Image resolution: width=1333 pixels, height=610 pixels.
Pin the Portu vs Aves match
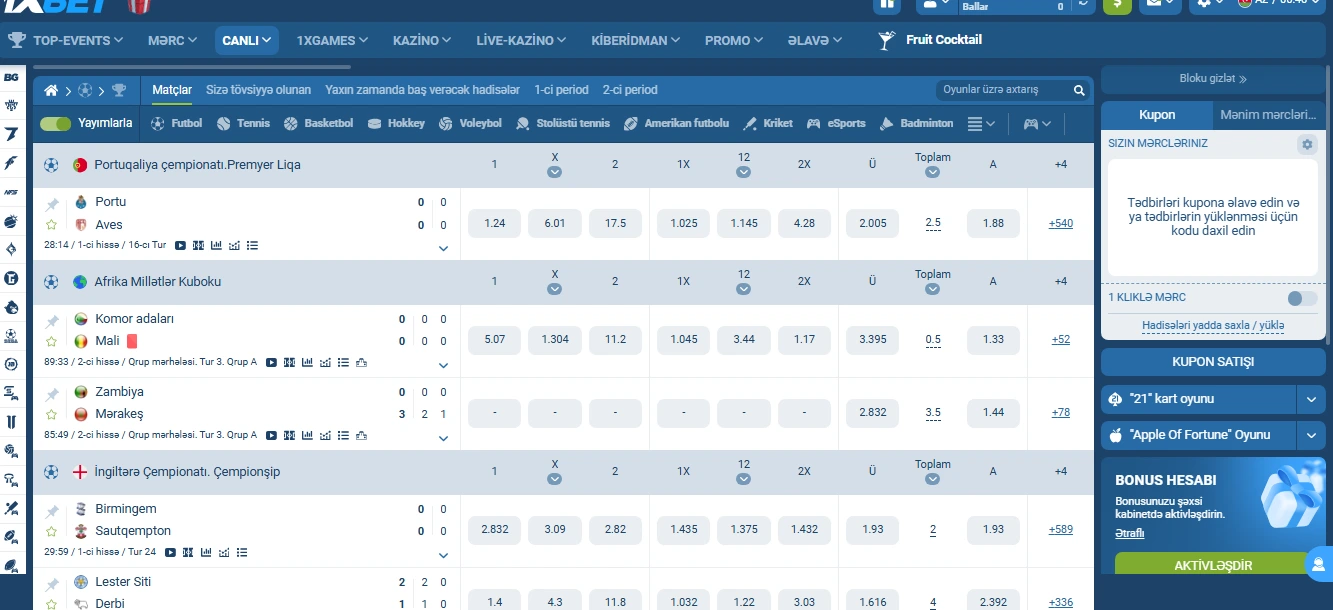52,204
